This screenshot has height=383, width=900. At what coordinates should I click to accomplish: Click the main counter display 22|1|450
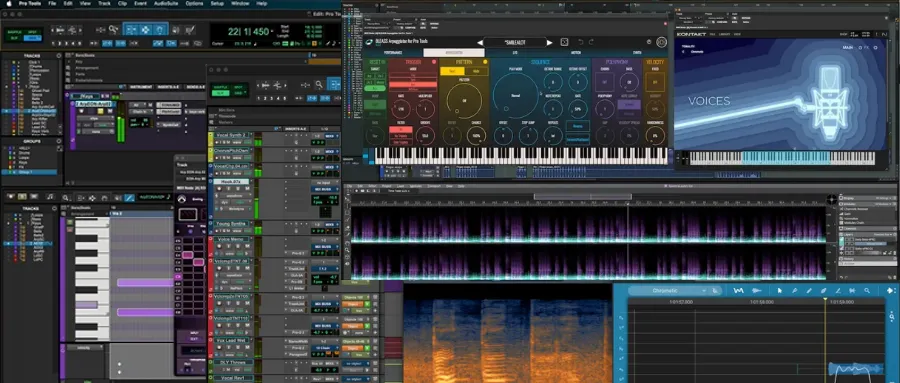[248, 32]
